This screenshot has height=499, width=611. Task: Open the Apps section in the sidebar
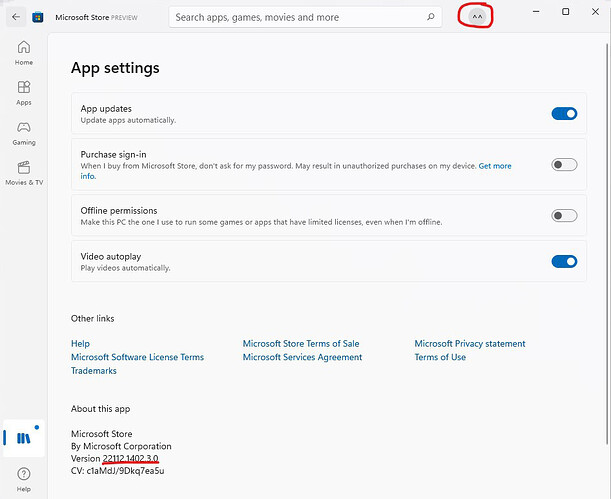(x=24, y=93)
